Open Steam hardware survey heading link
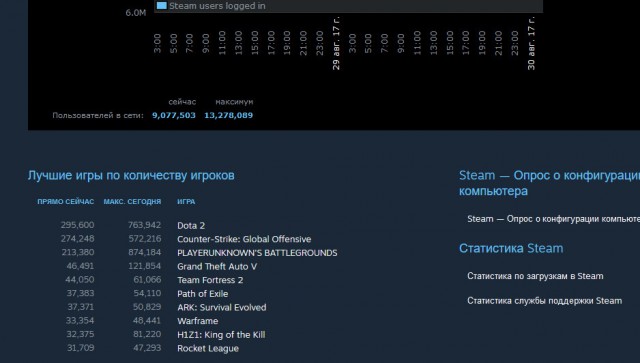 [549, 183]
